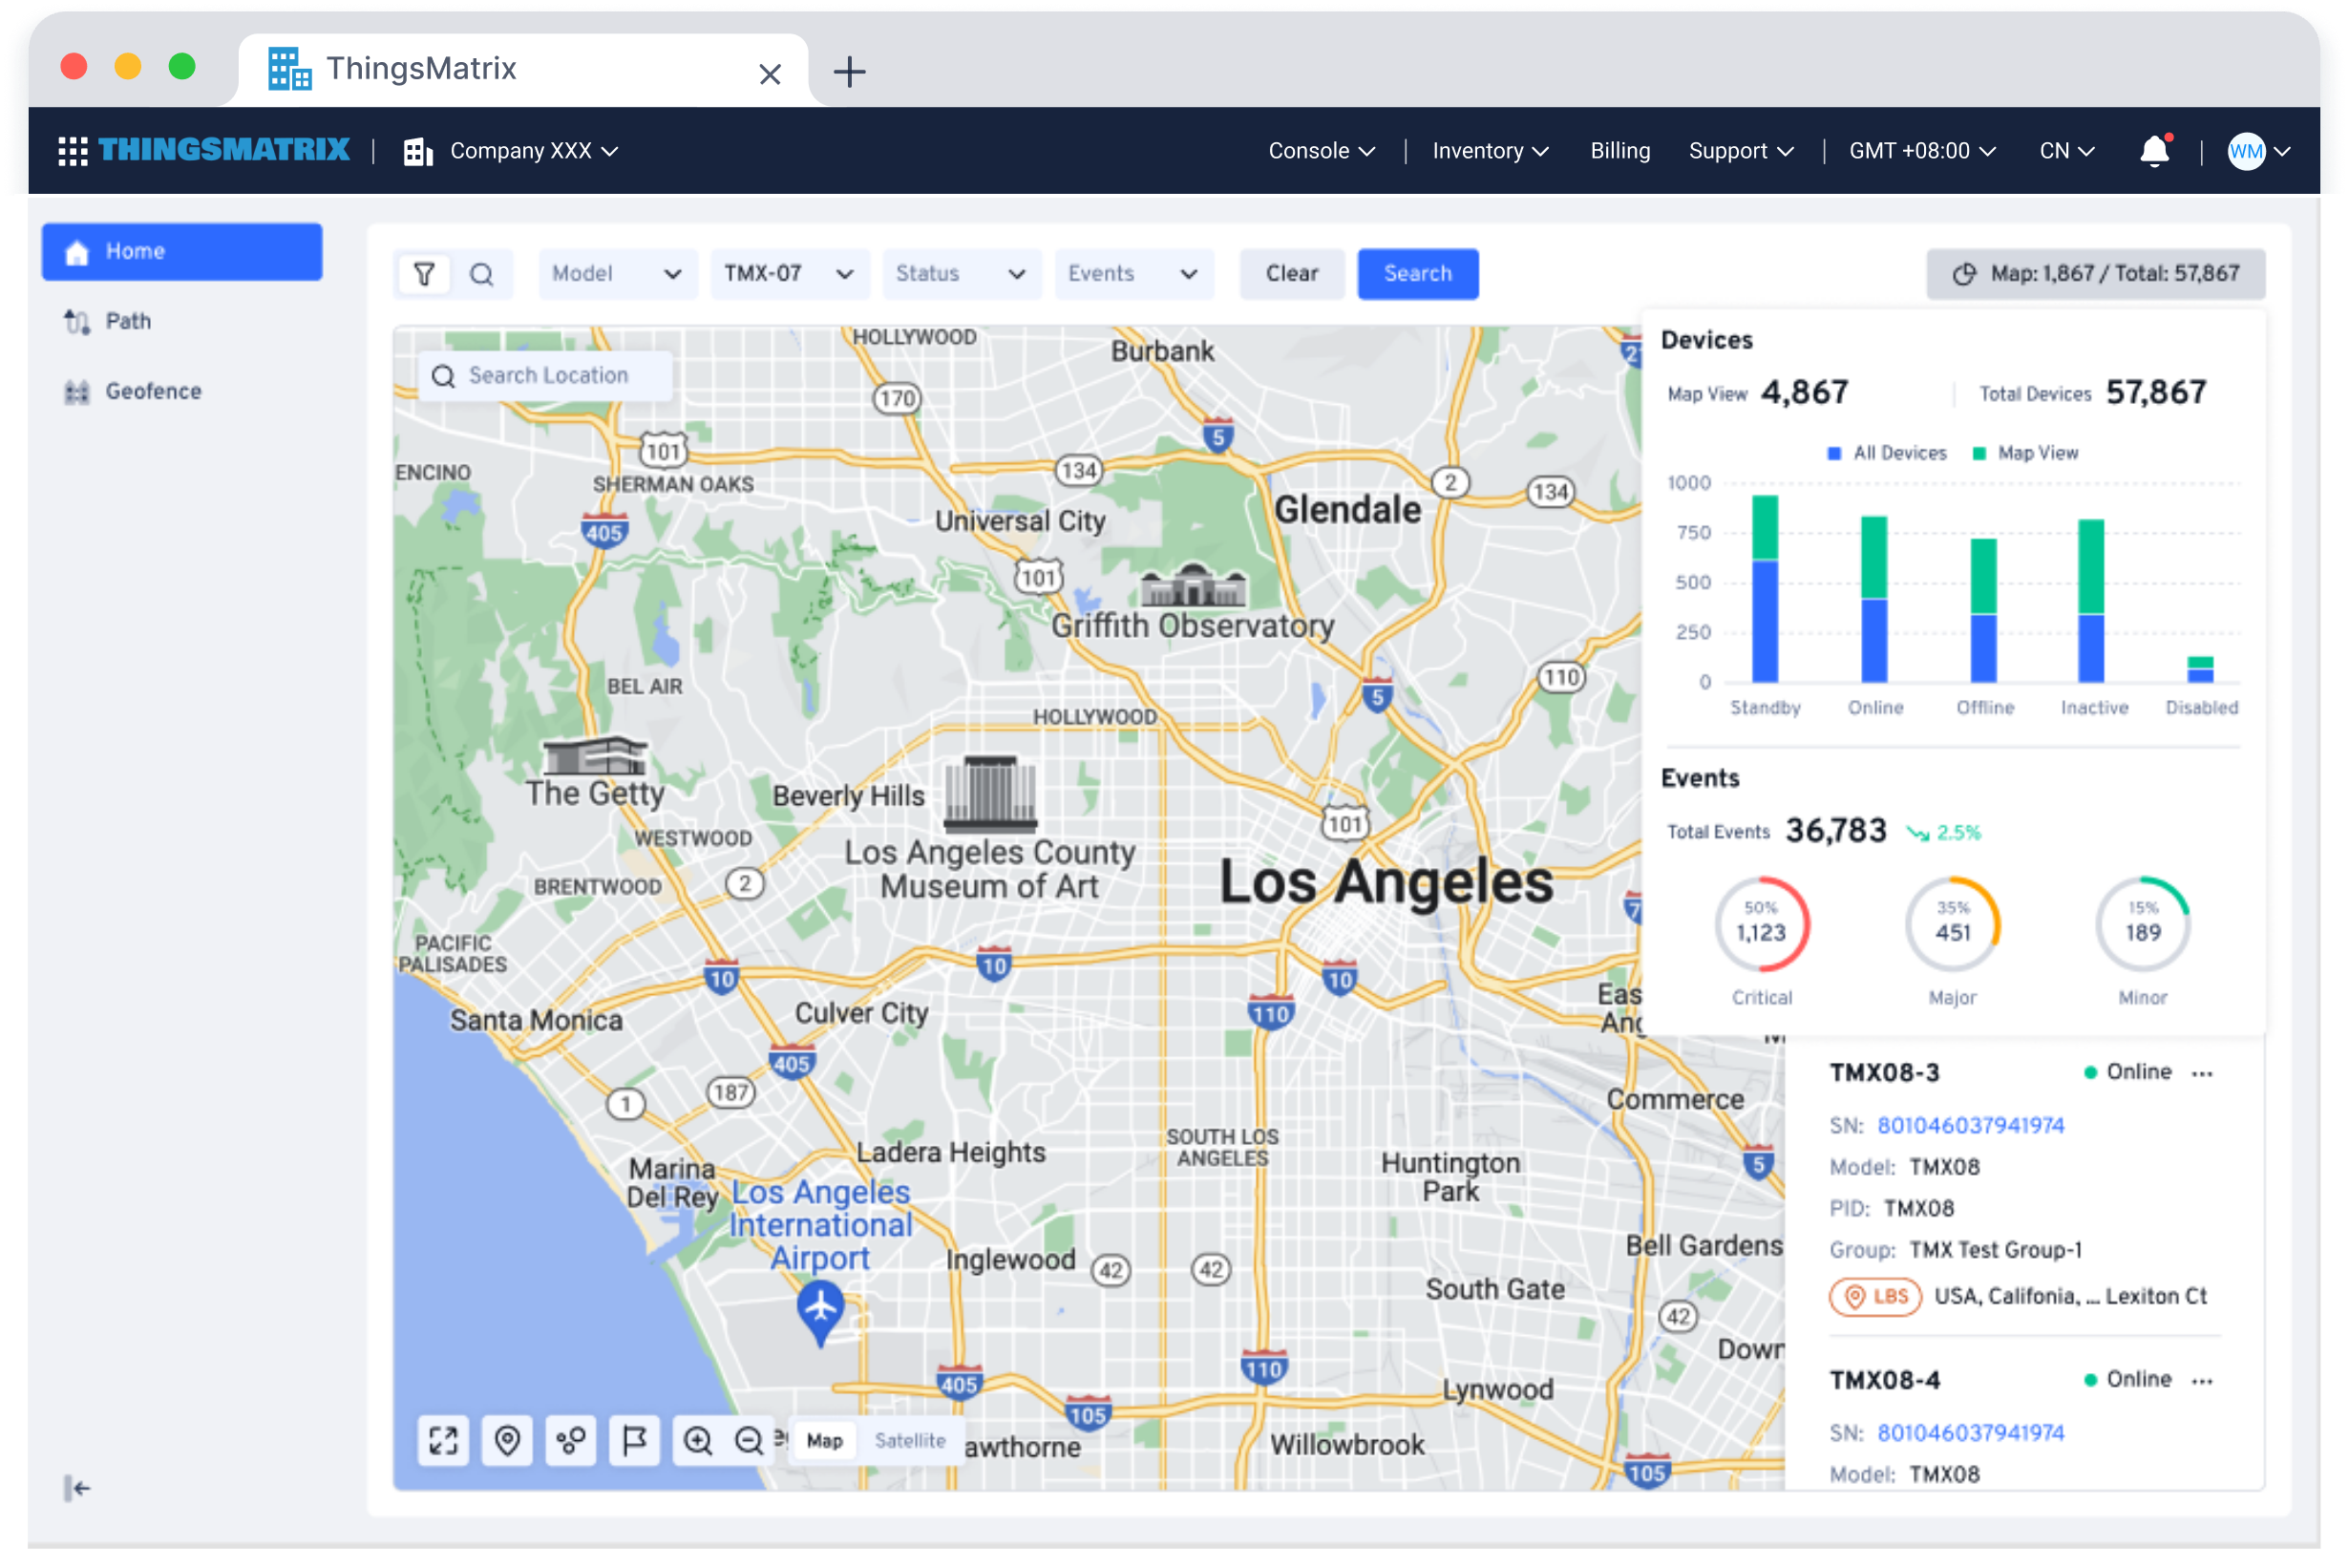Click the company building icon in header

418,151
